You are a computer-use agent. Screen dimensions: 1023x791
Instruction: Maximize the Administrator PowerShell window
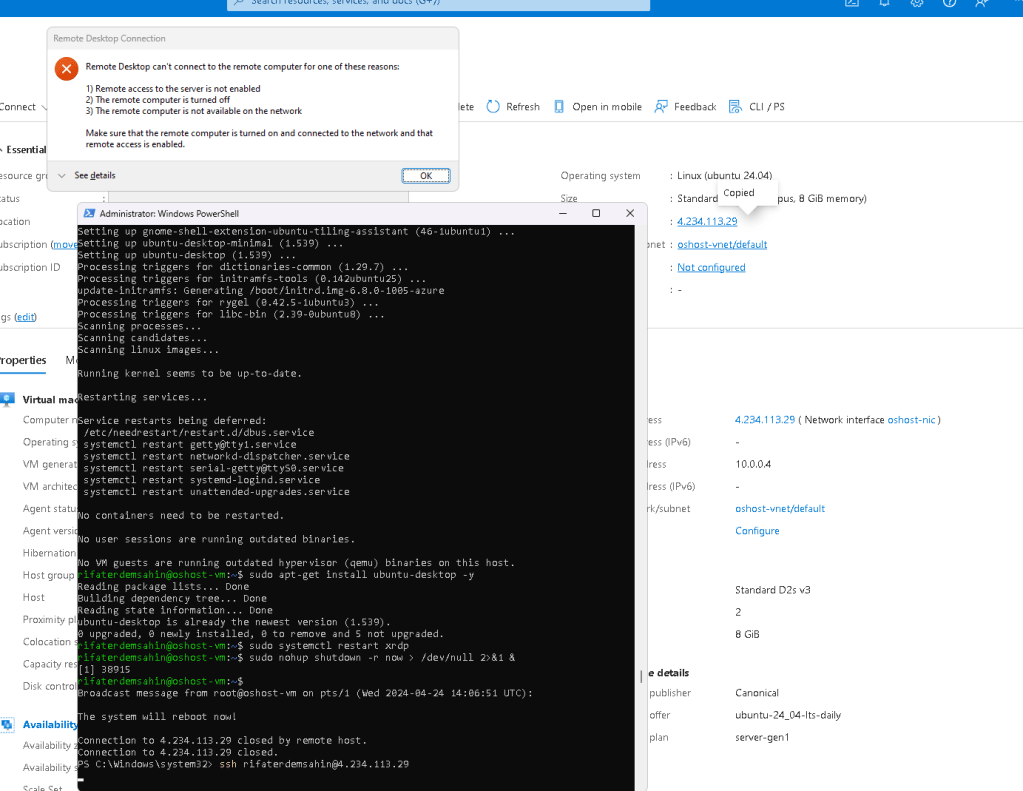coord(596,213)
